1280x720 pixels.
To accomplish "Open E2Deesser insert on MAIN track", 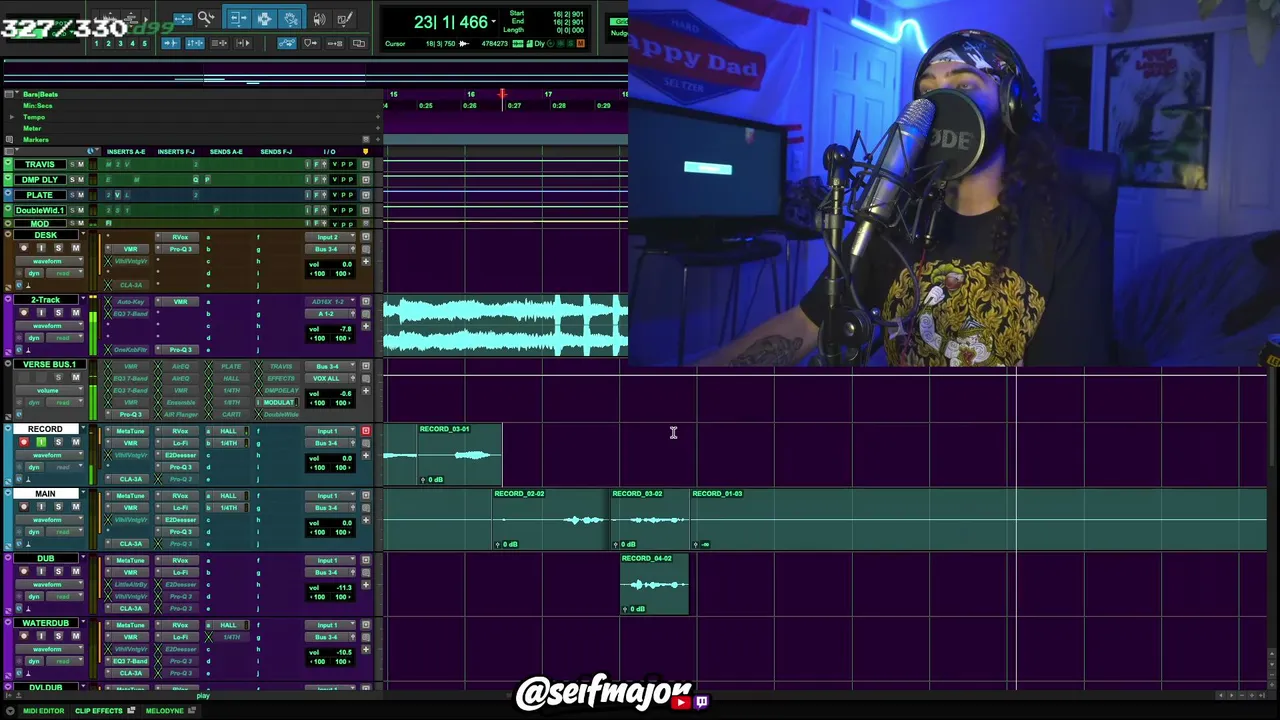I will (180, 520).
